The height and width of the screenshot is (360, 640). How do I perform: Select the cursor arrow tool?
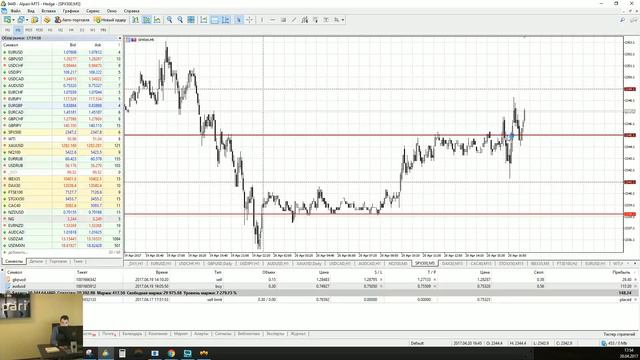click(239, 20)
